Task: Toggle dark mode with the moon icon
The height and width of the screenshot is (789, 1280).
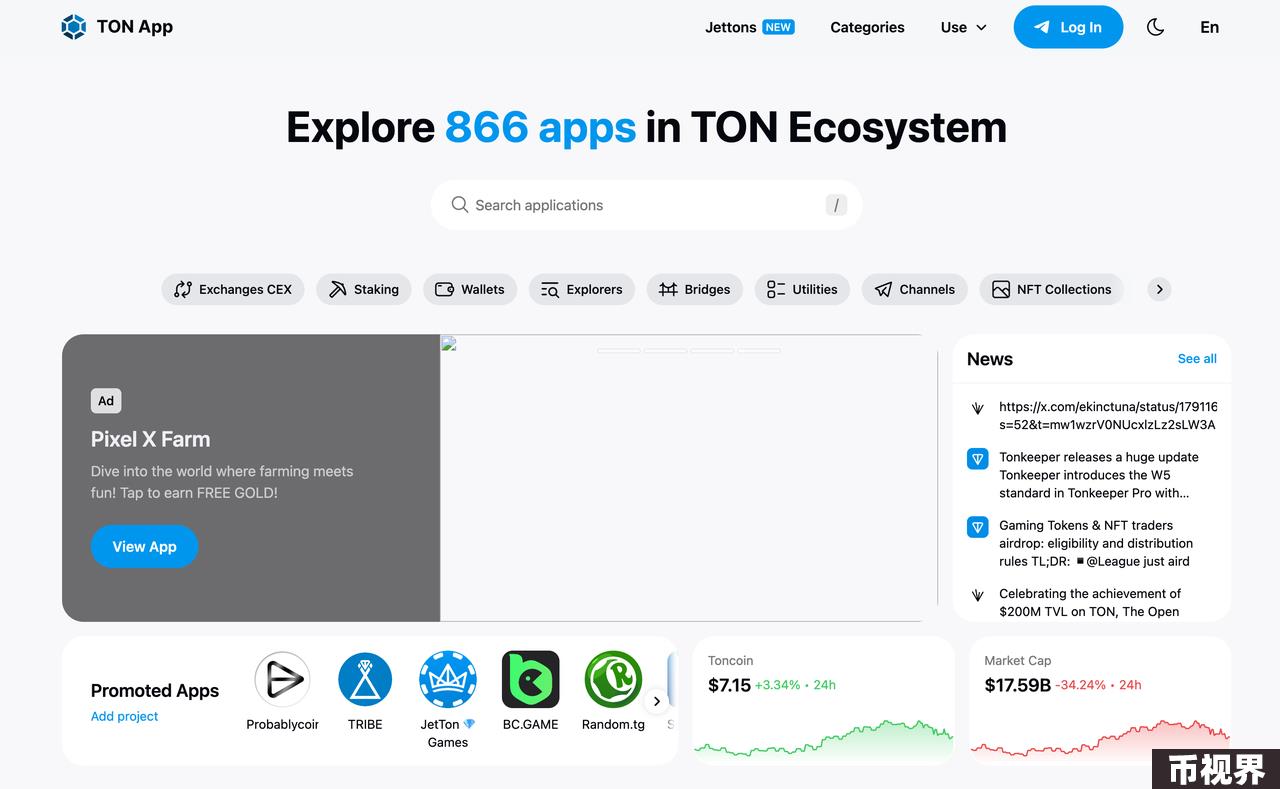Action: [x=1155, y=27]
